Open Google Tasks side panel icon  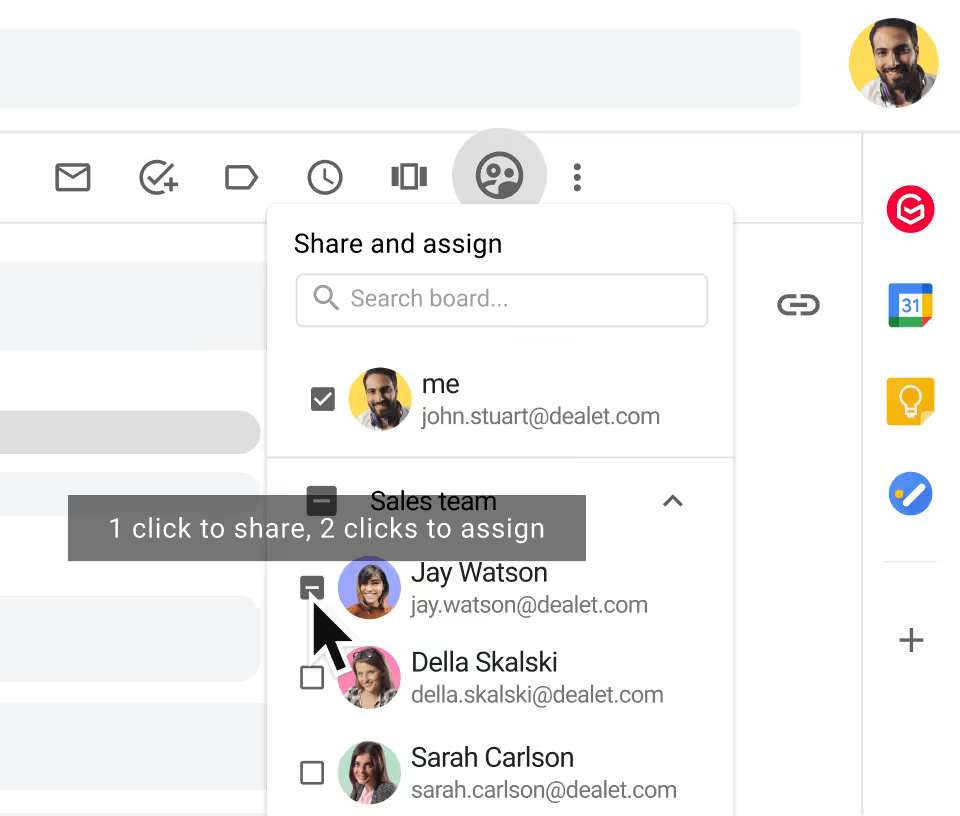(x=910, y=493)
